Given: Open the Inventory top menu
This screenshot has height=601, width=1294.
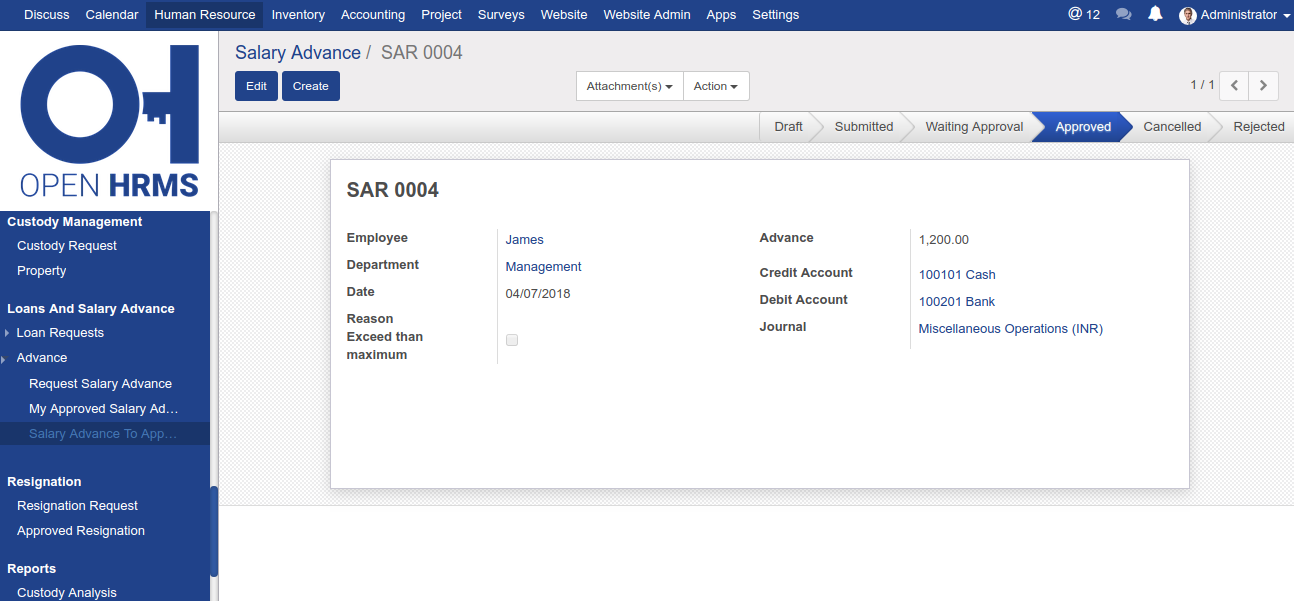Looking at the screenshot, I should [x=298, y=15].
